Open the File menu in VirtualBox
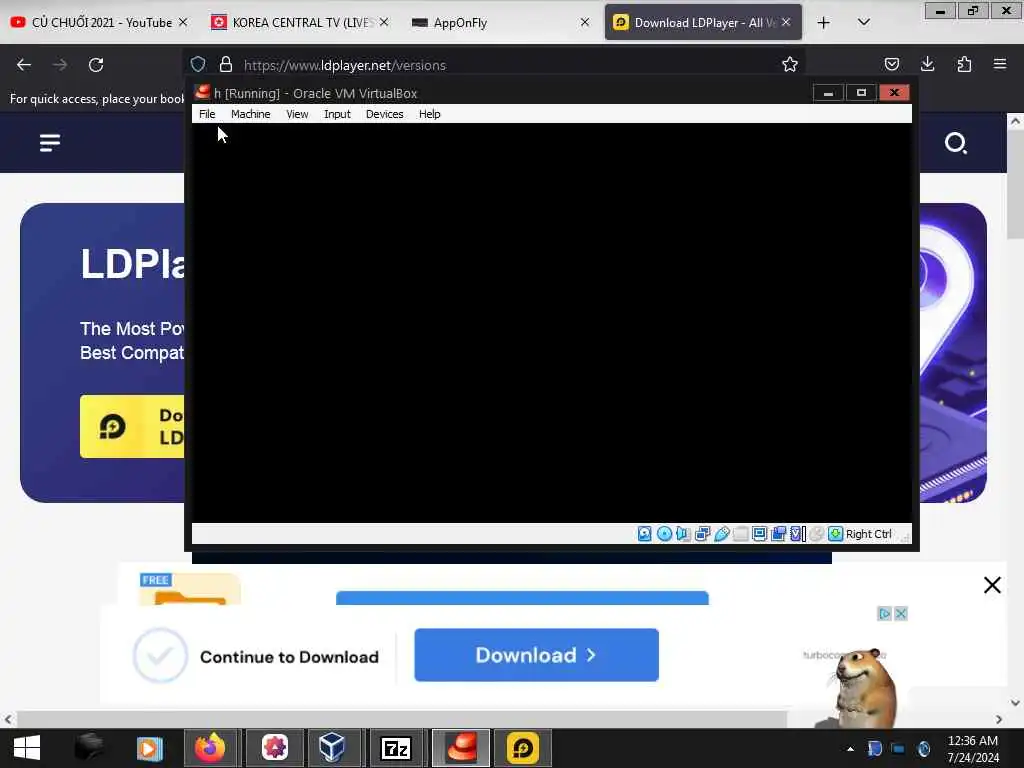Viewport: 1024px width, 768px height. (x=207, y=114)
